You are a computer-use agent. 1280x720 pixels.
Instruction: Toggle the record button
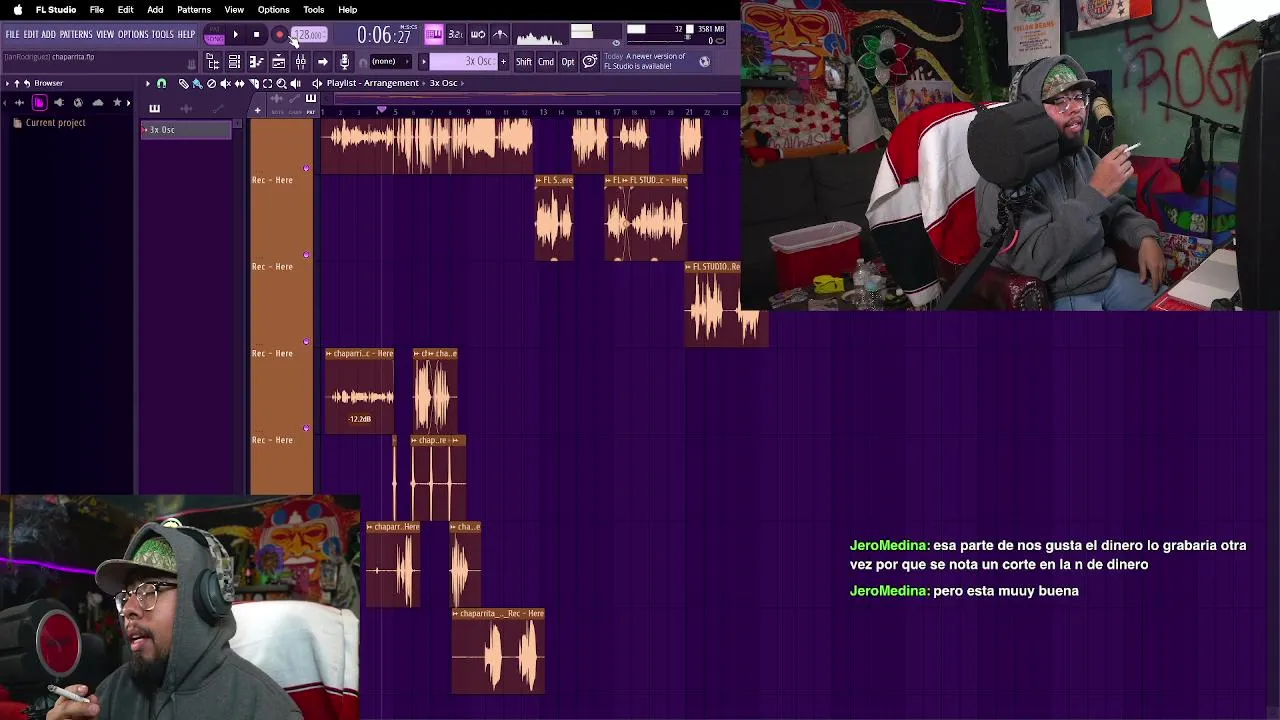[279, 34]
